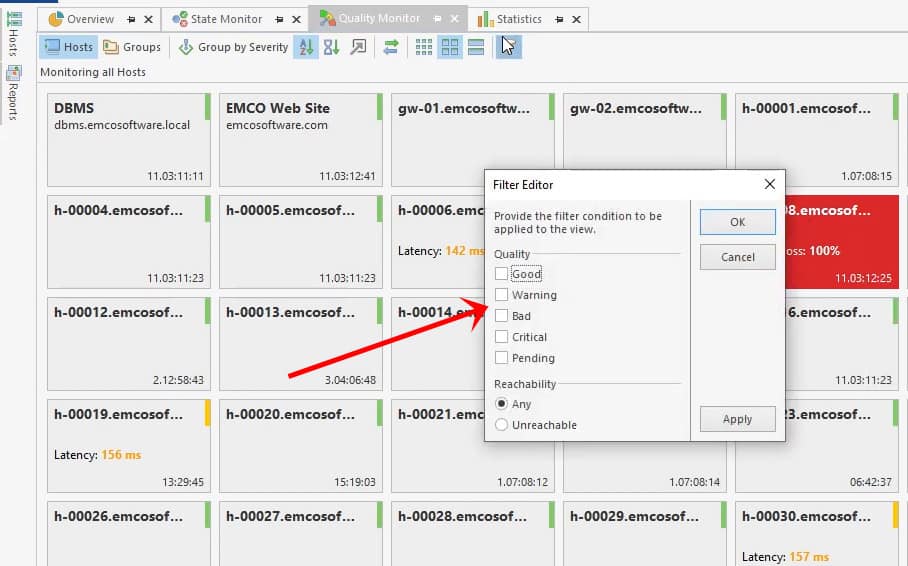
Task: Confirm filter with OK button
Action: coord(737,222)
